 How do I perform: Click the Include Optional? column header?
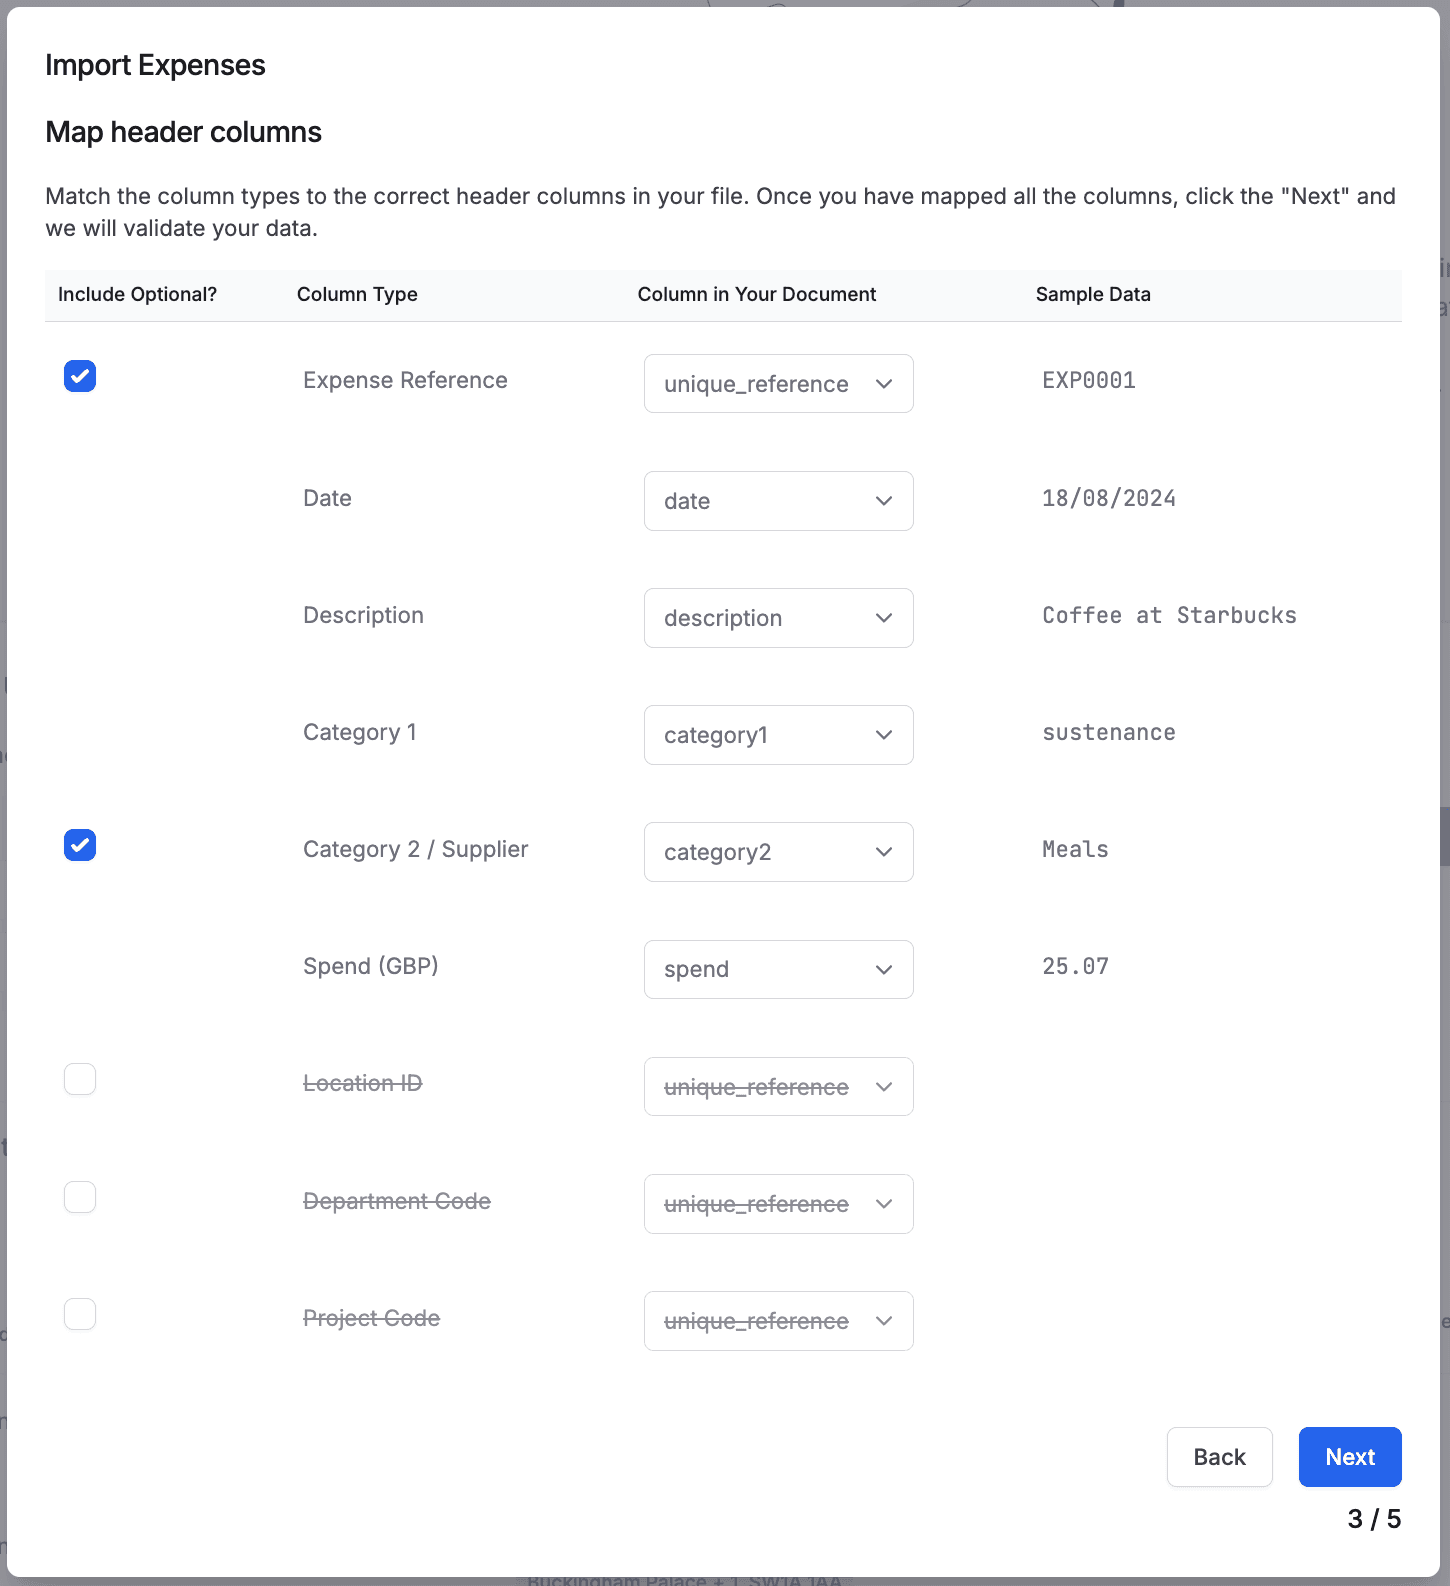click(137, 295)
